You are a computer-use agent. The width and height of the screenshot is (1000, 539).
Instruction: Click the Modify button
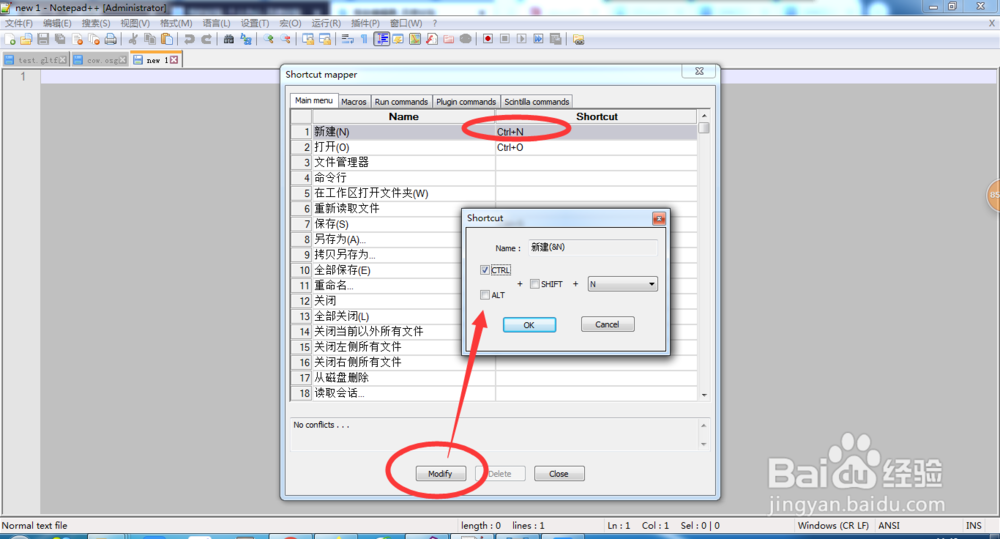440,474
